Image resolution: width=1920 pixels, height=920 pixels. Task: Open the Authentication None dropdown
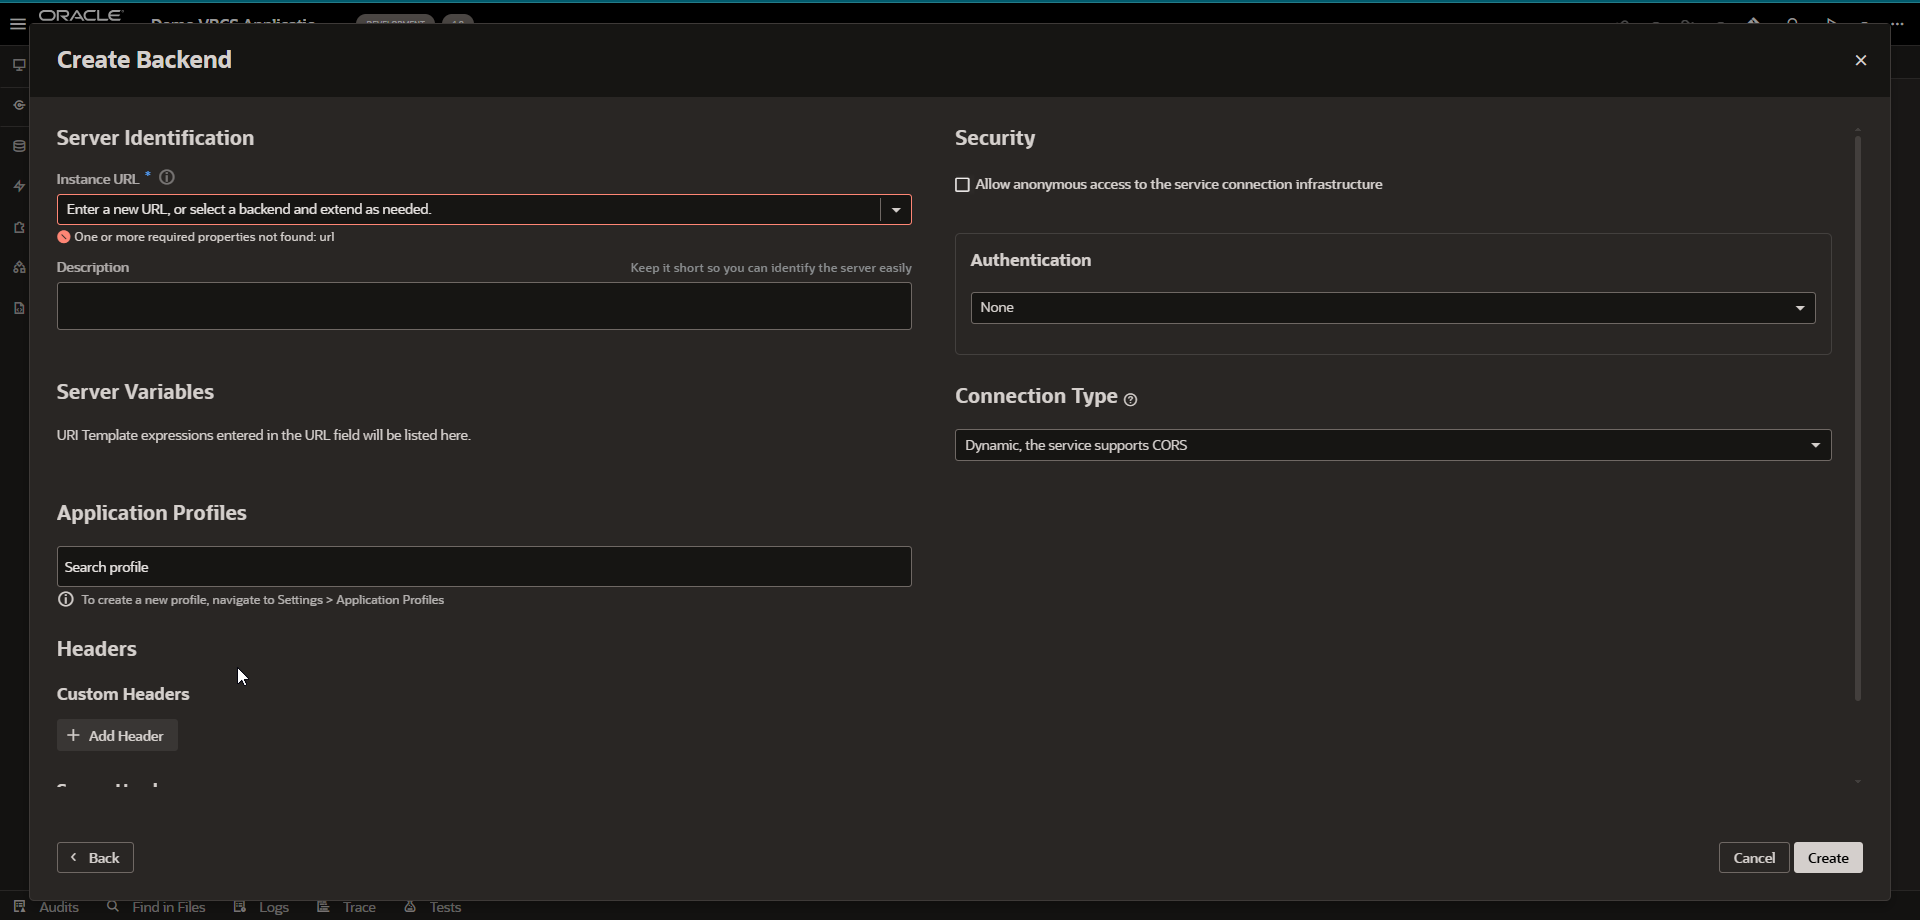pyautogui.click(x=1393, y=307)
